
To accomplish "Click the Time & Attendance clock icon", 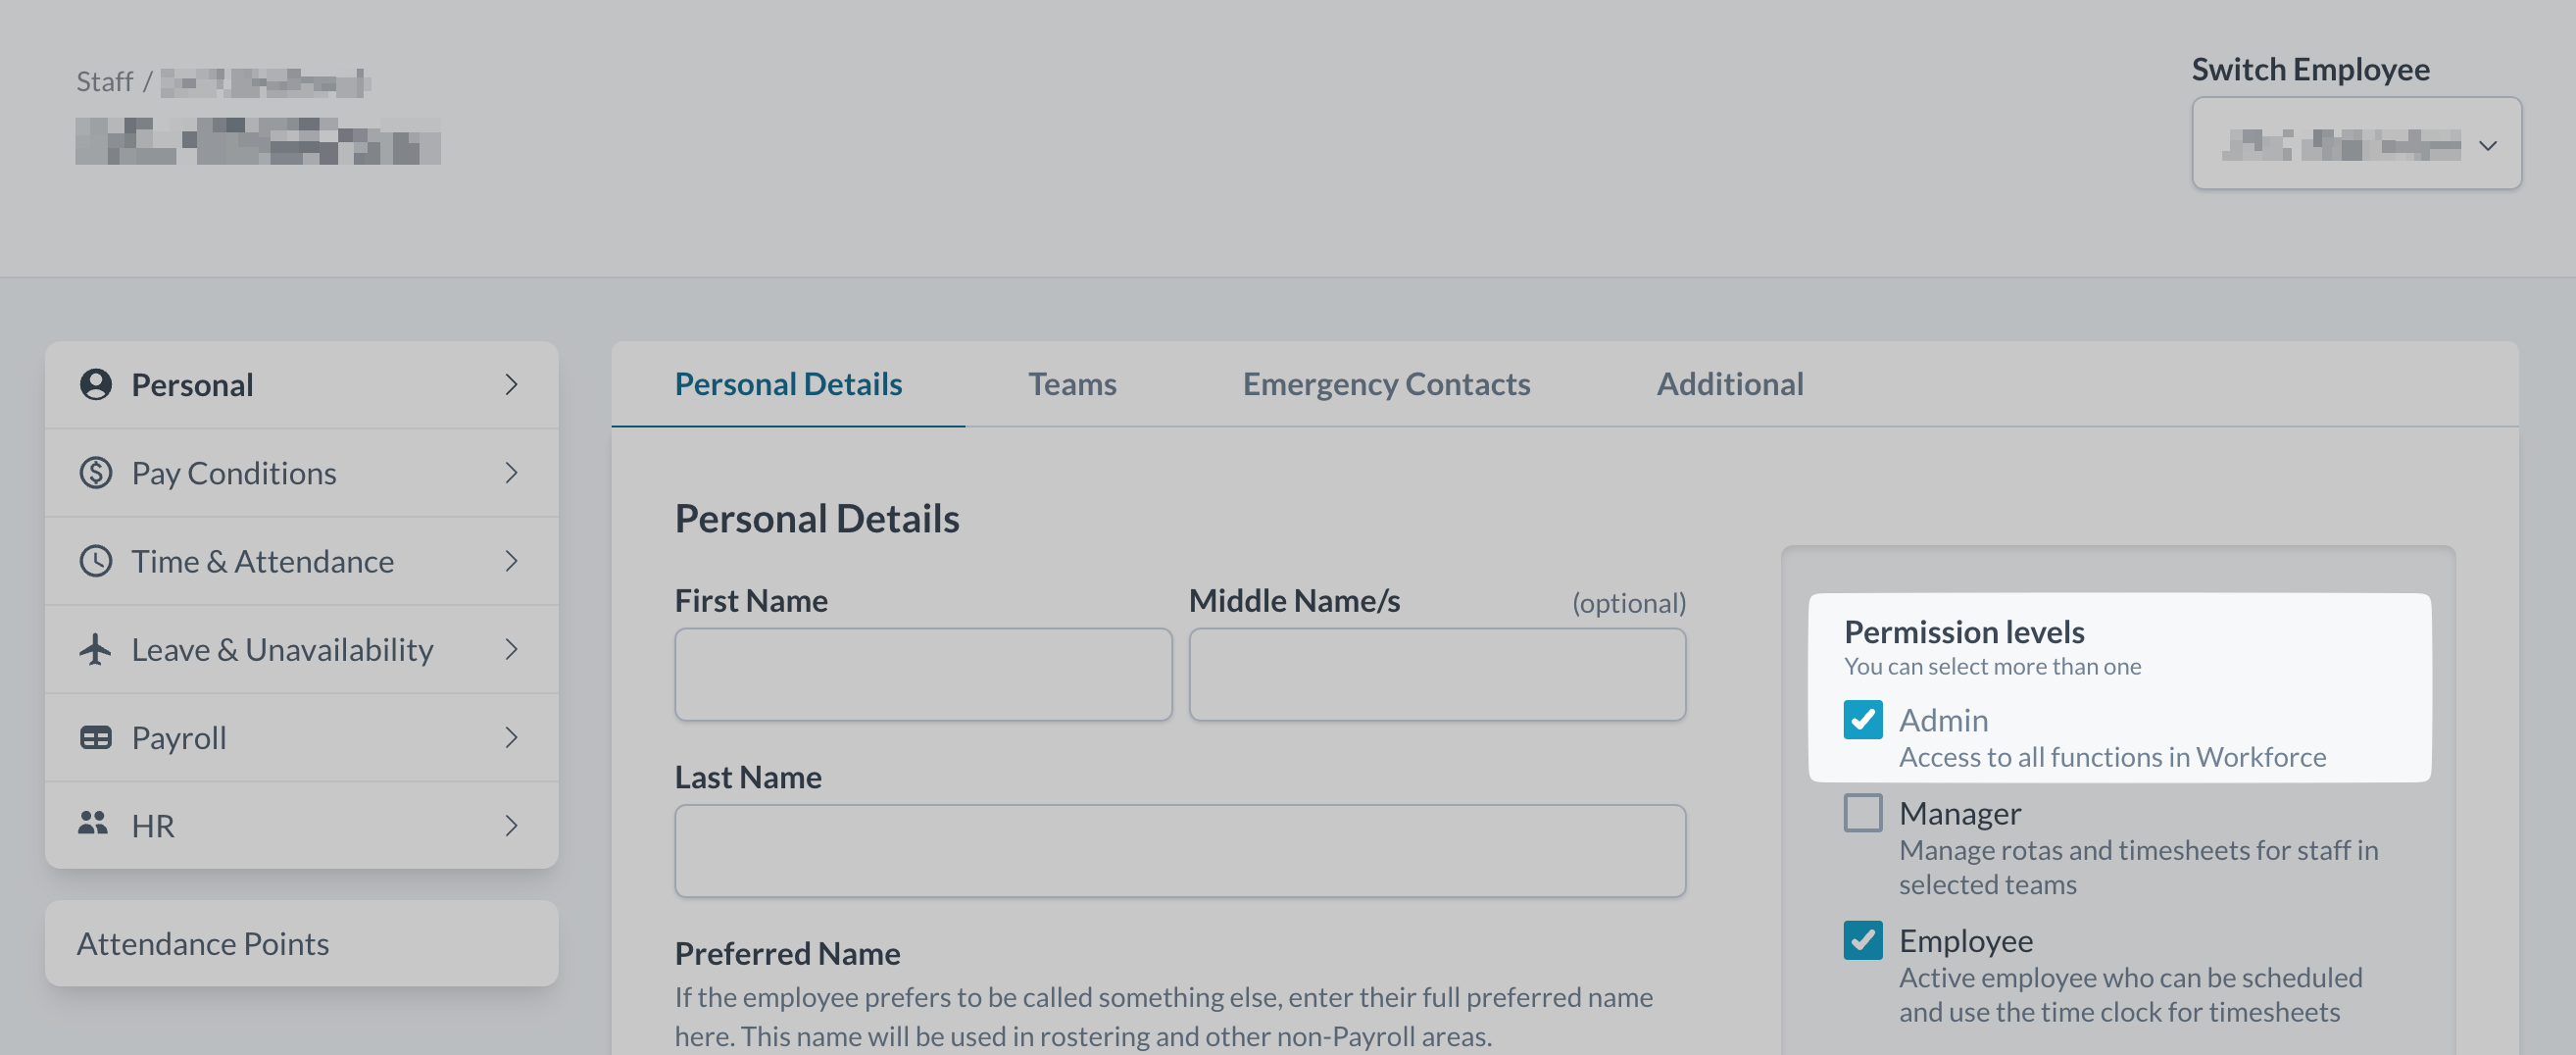I will click(x=96, y=561).
